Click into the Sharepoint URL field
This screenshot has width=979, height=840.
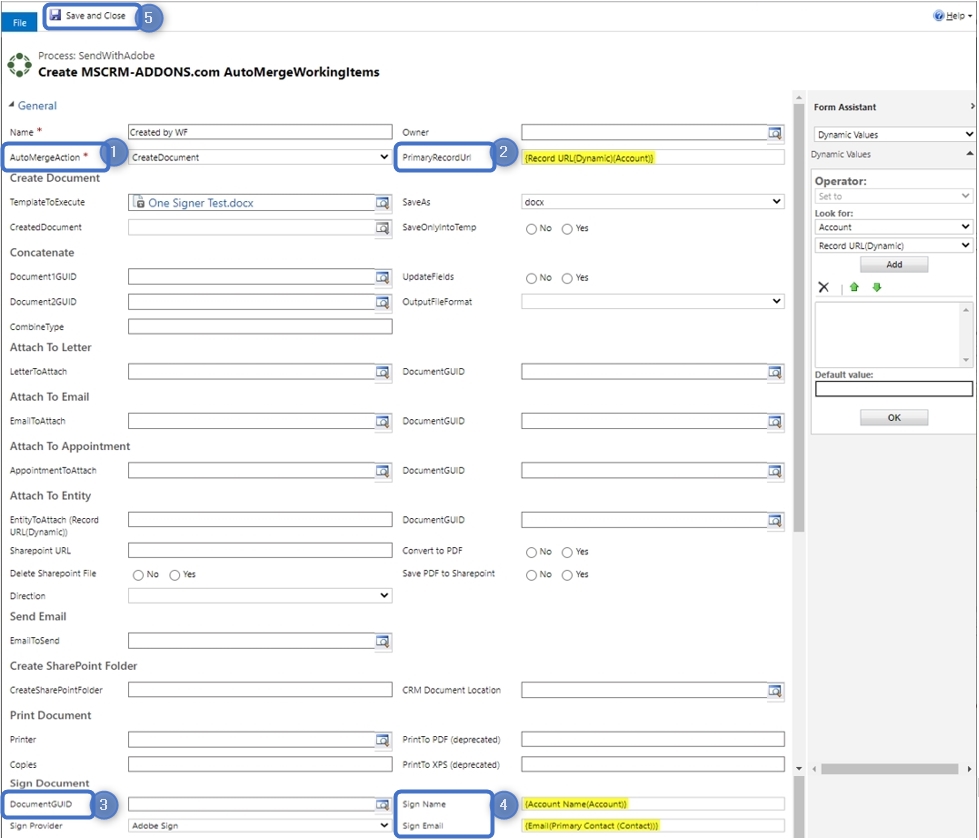[x=260, y=550]
